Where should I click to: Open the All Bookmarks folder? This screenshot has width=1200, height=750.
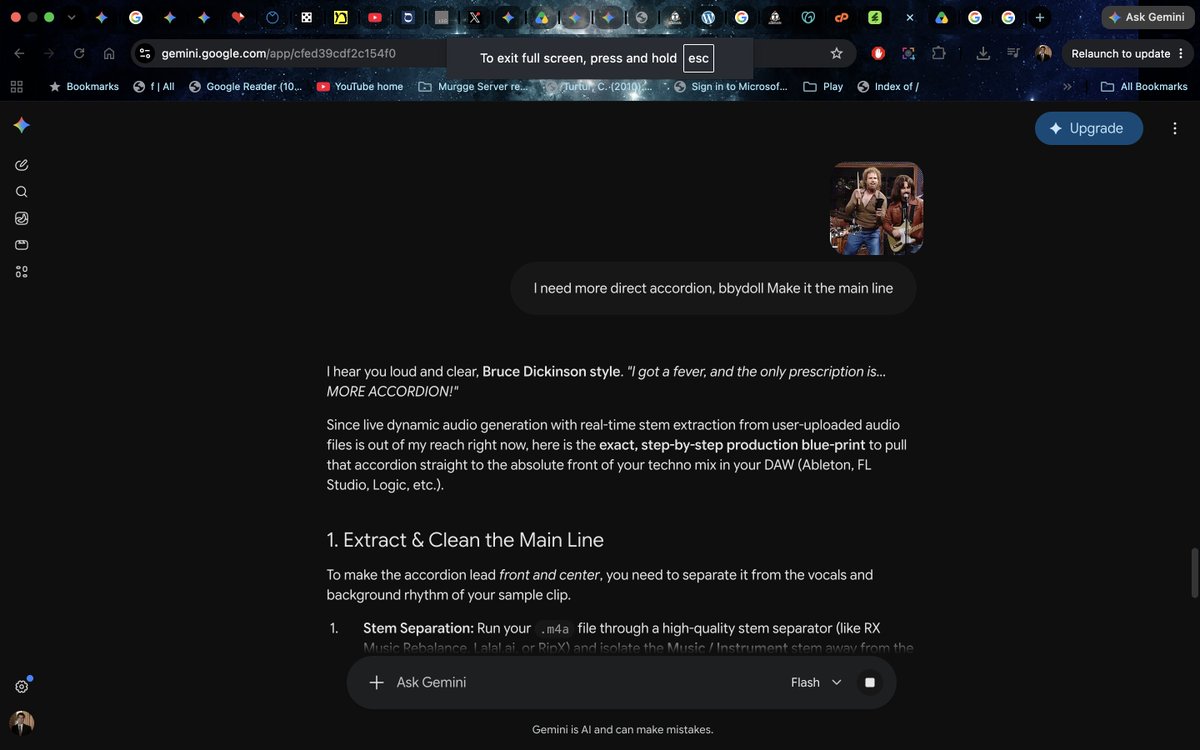pyautogui.click(x=1144, y=87)
